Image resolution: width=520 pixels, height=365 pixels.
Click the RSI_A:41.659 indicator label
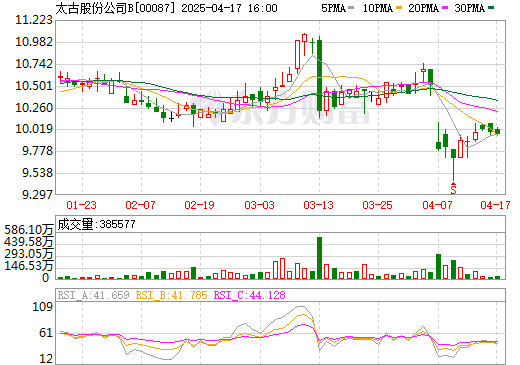coord(93,295)
